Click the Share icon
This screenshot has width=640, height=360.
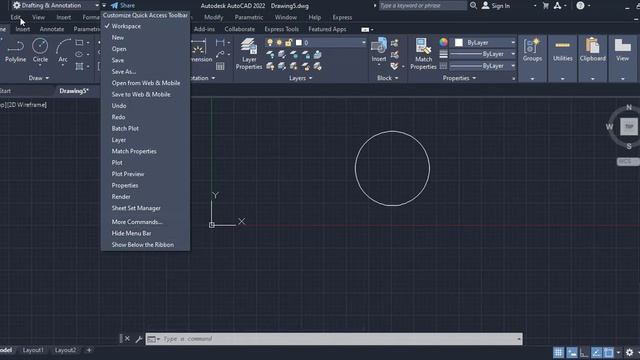[115, 6]
